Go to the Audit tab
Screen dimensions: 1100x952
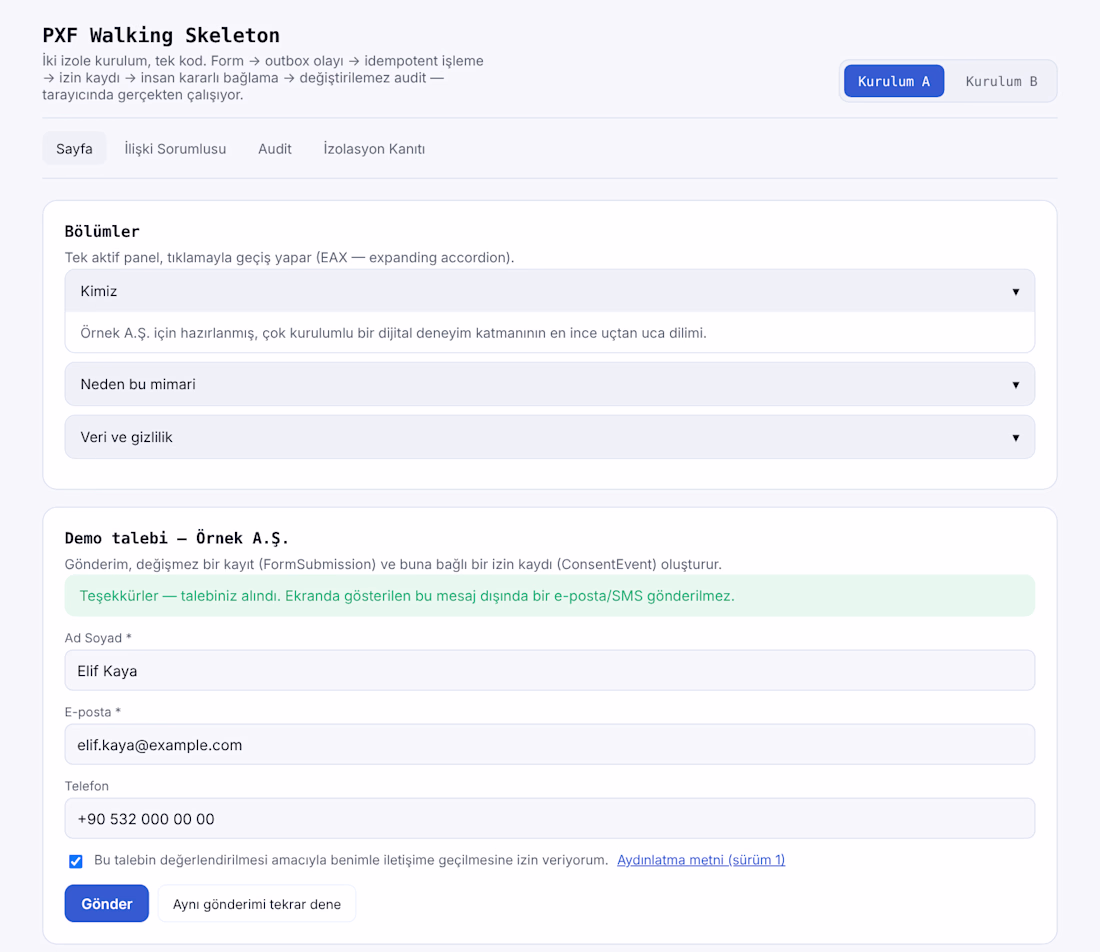275,149
